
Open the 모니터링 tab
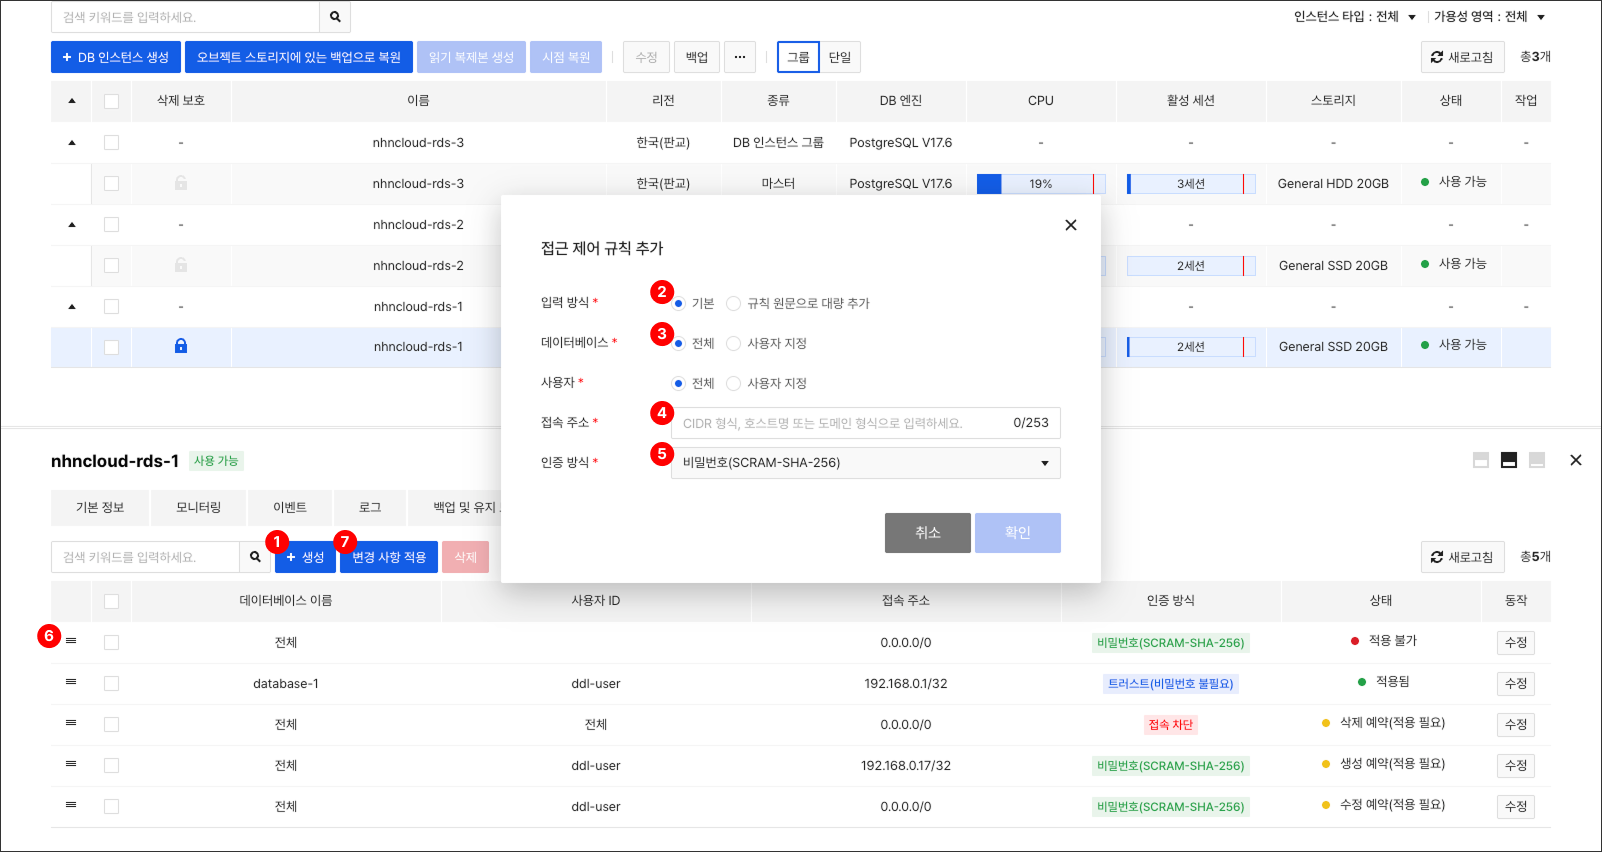tap(199, 508)
